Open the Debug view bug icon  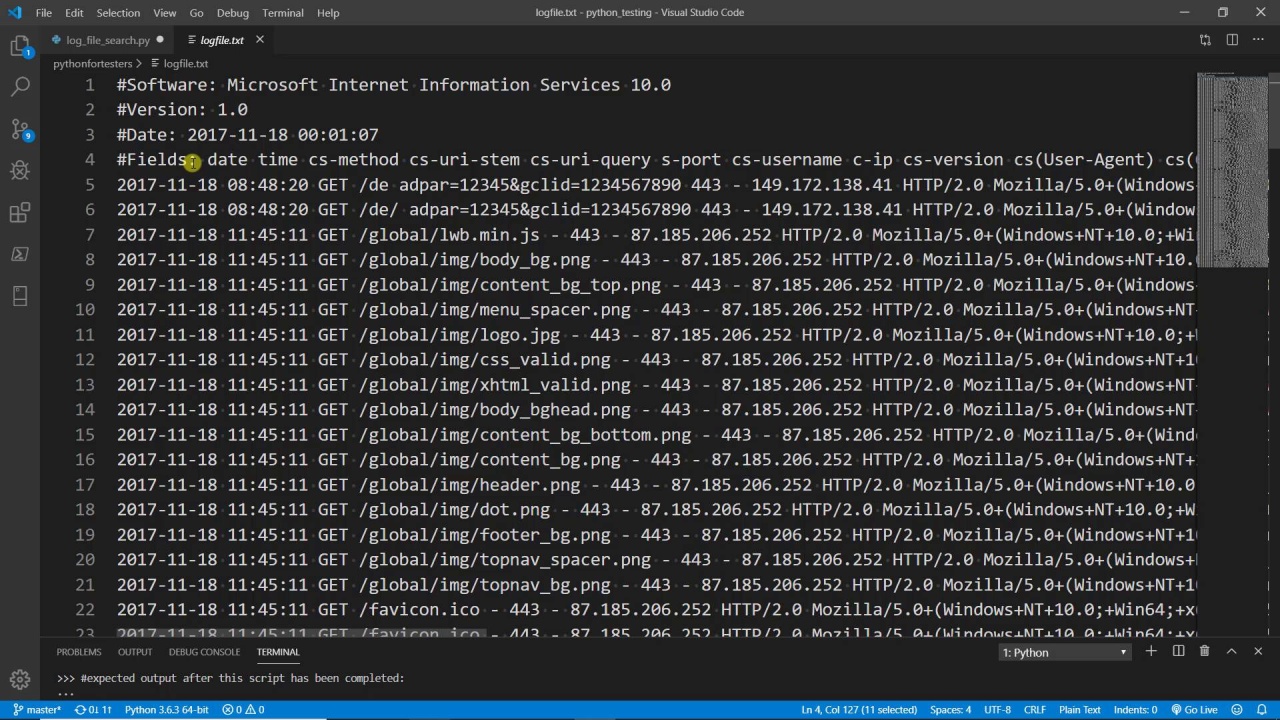coord(20,171)
